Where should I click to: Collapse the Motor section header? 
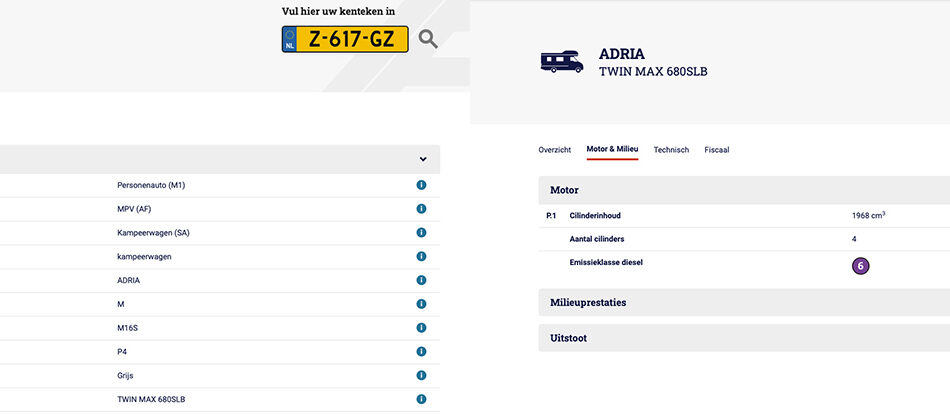743,190
